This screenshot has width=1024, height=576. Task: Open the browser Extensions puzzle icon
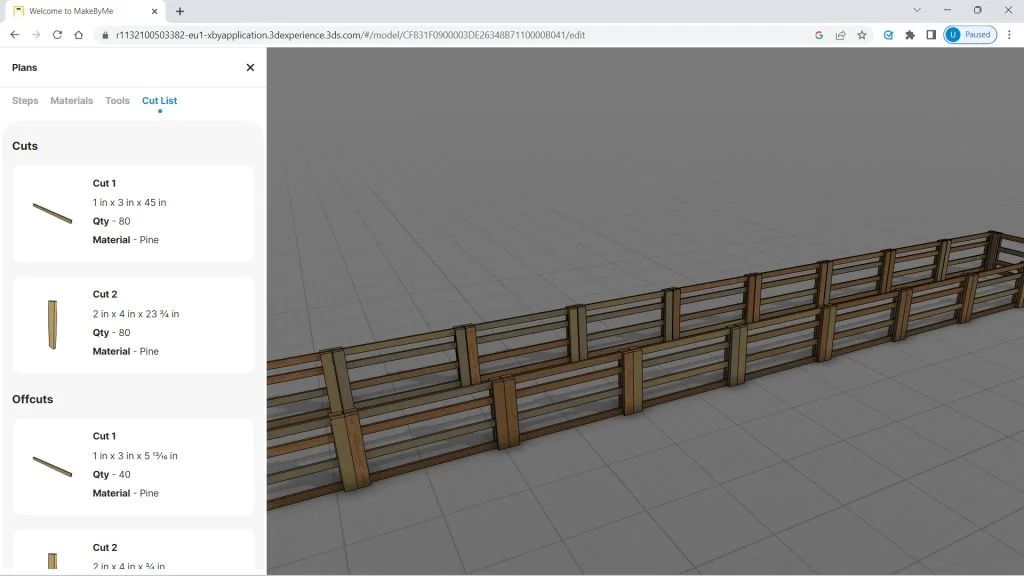909,33
